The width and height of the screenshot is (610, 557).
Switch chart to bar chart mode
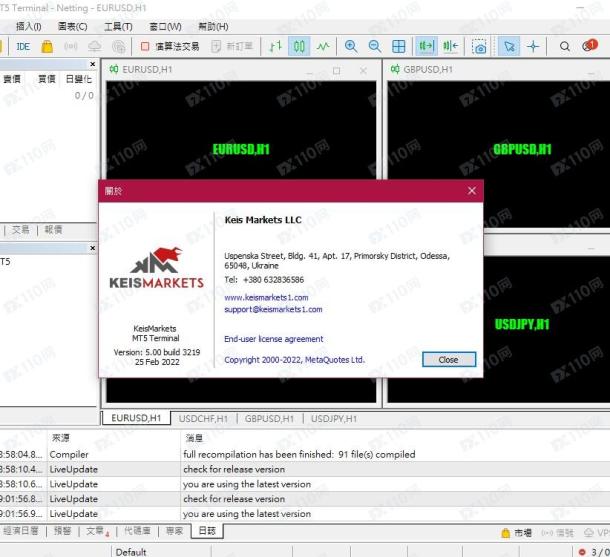275,47
